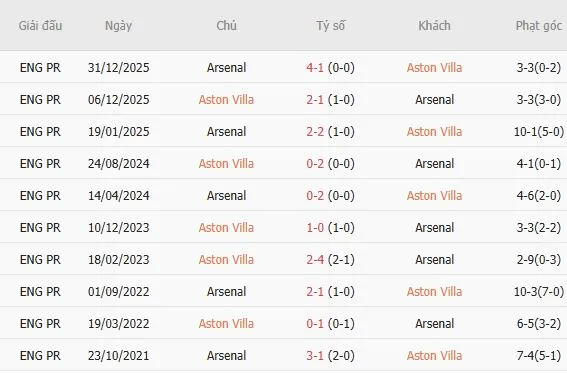Select the Ngày column header
567x373 pixels.
point(118,26)
